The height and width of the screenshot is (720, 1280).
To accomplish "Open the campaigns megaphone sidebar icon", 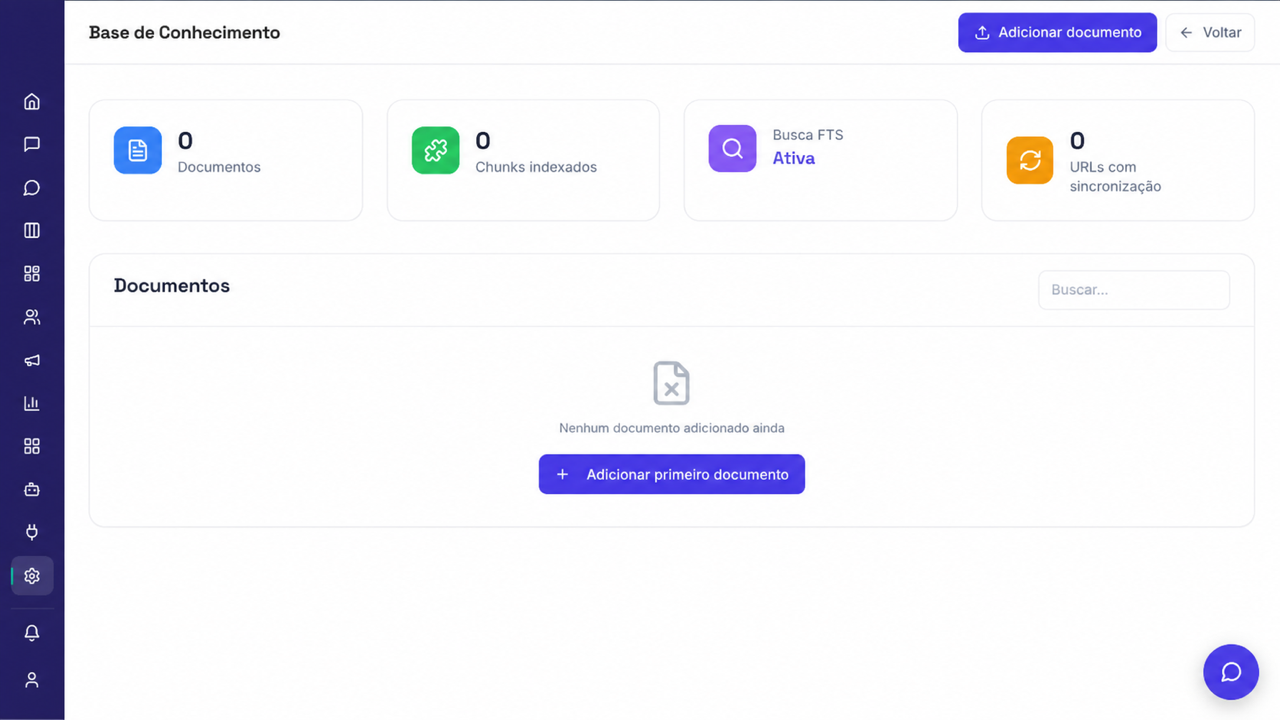I will pyautogui.click(x=32, y=360).
